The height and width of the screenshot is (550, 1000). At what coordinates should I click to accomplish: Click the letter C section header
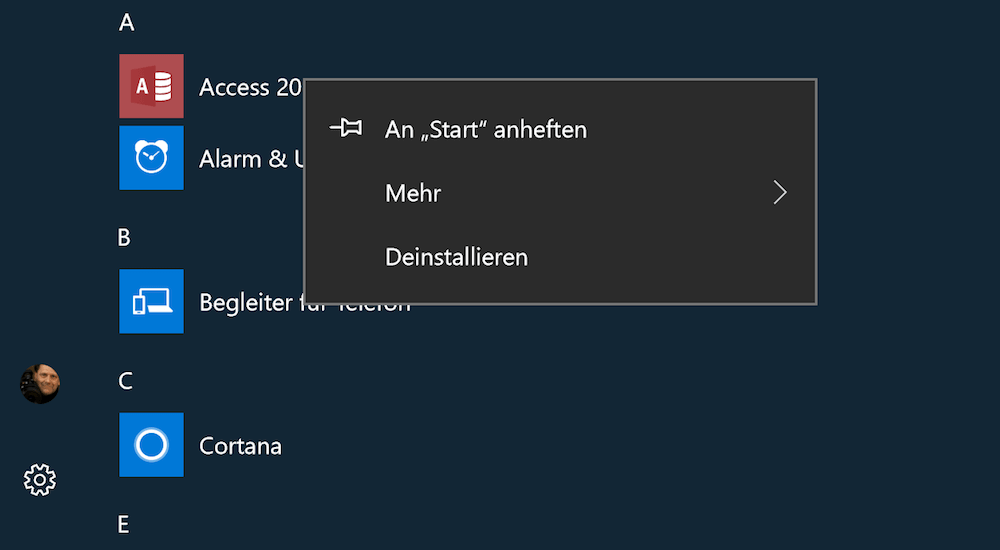(x=126, y=381)
